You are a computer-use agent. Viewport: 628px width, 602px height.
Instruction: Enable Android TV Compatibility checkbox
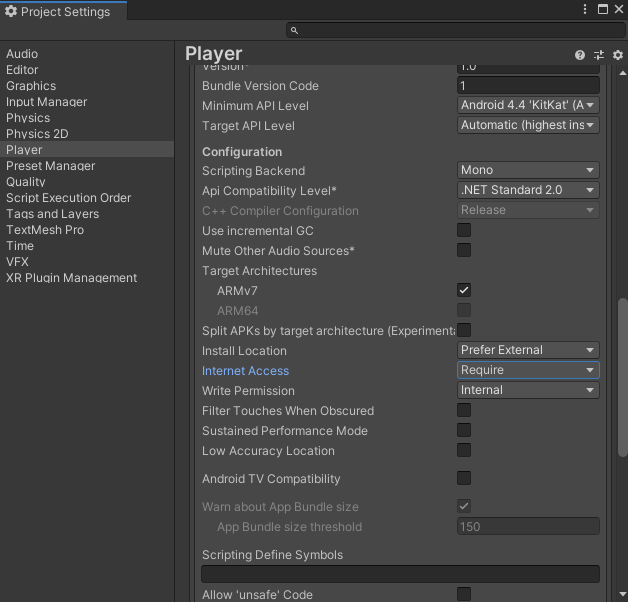464,479
